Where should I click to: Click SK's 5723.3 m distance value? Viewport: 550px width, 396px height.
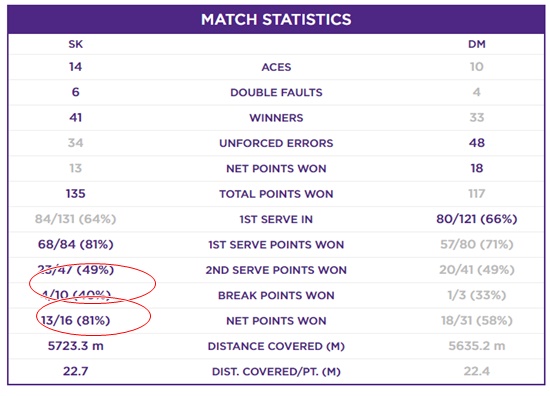(76, 346)
